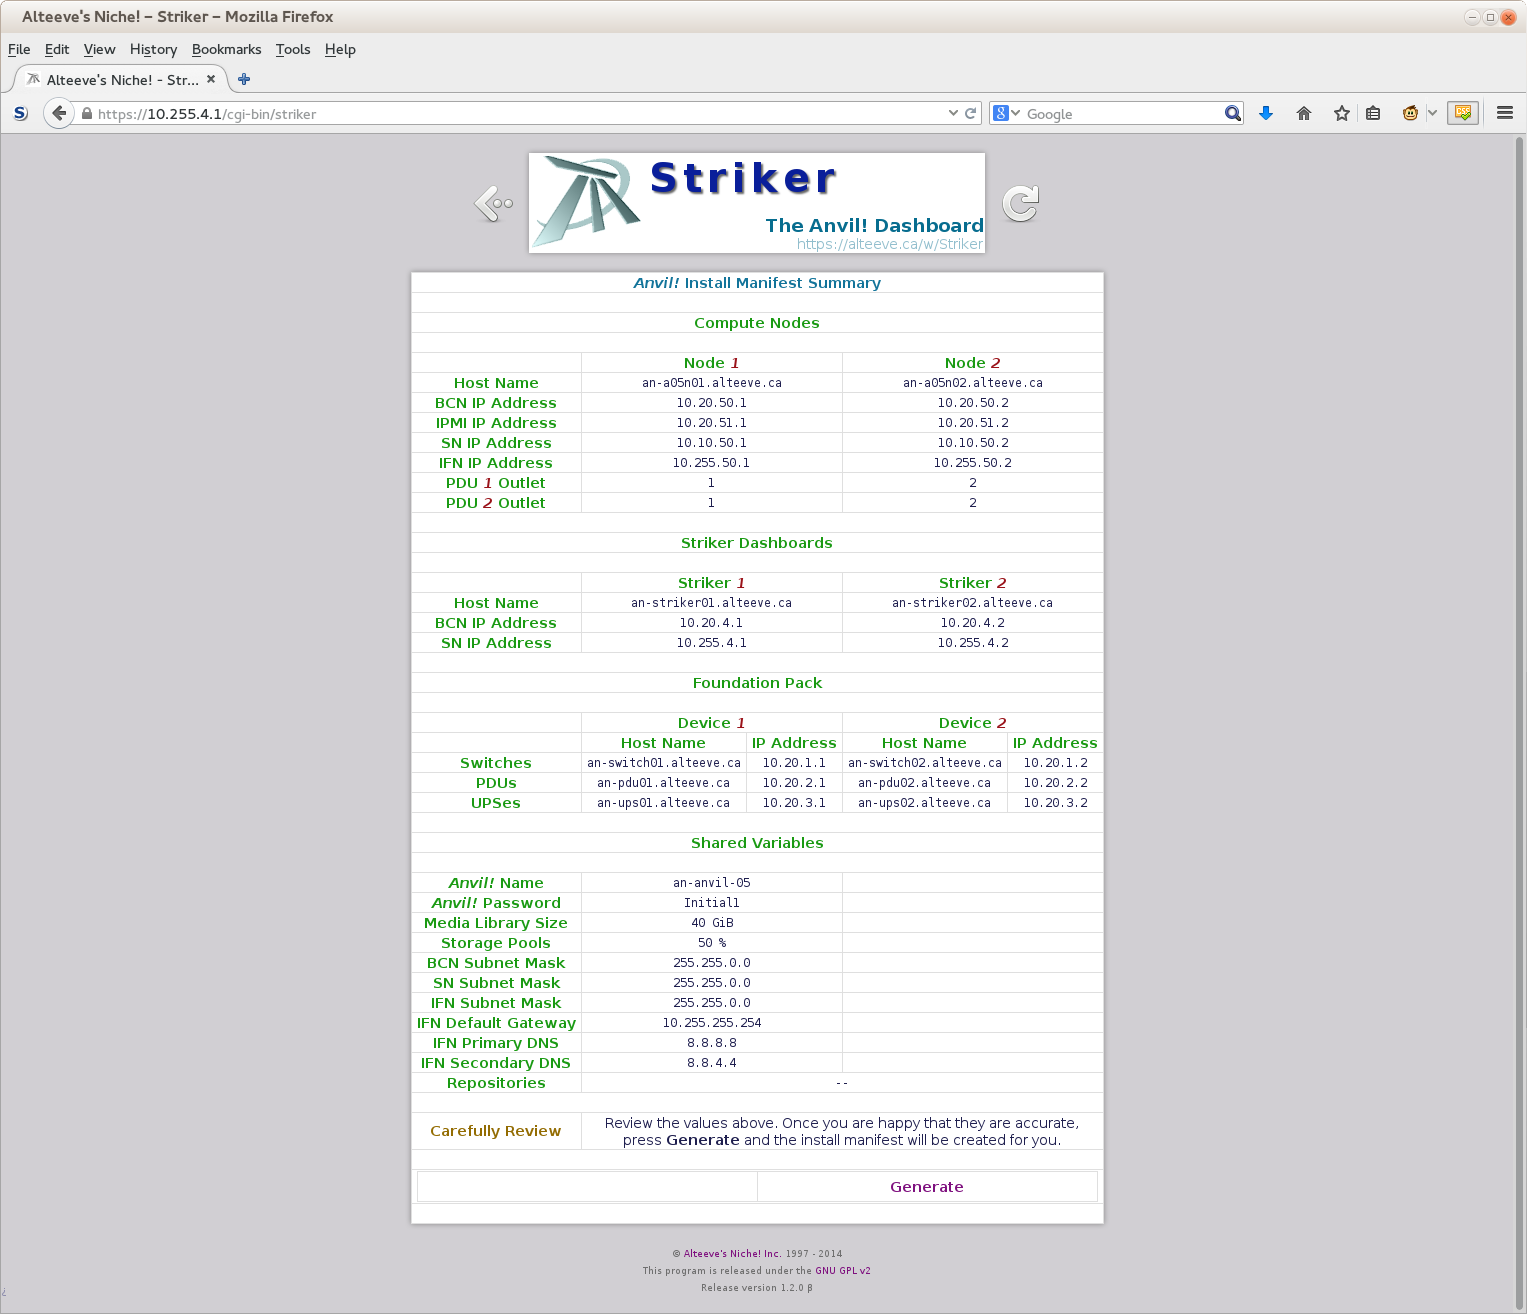This screenshot has height=1314, width=1527.
Task: Open the alteeve.ca/w/Striker link in banner
Action: (x=889, y=244)
